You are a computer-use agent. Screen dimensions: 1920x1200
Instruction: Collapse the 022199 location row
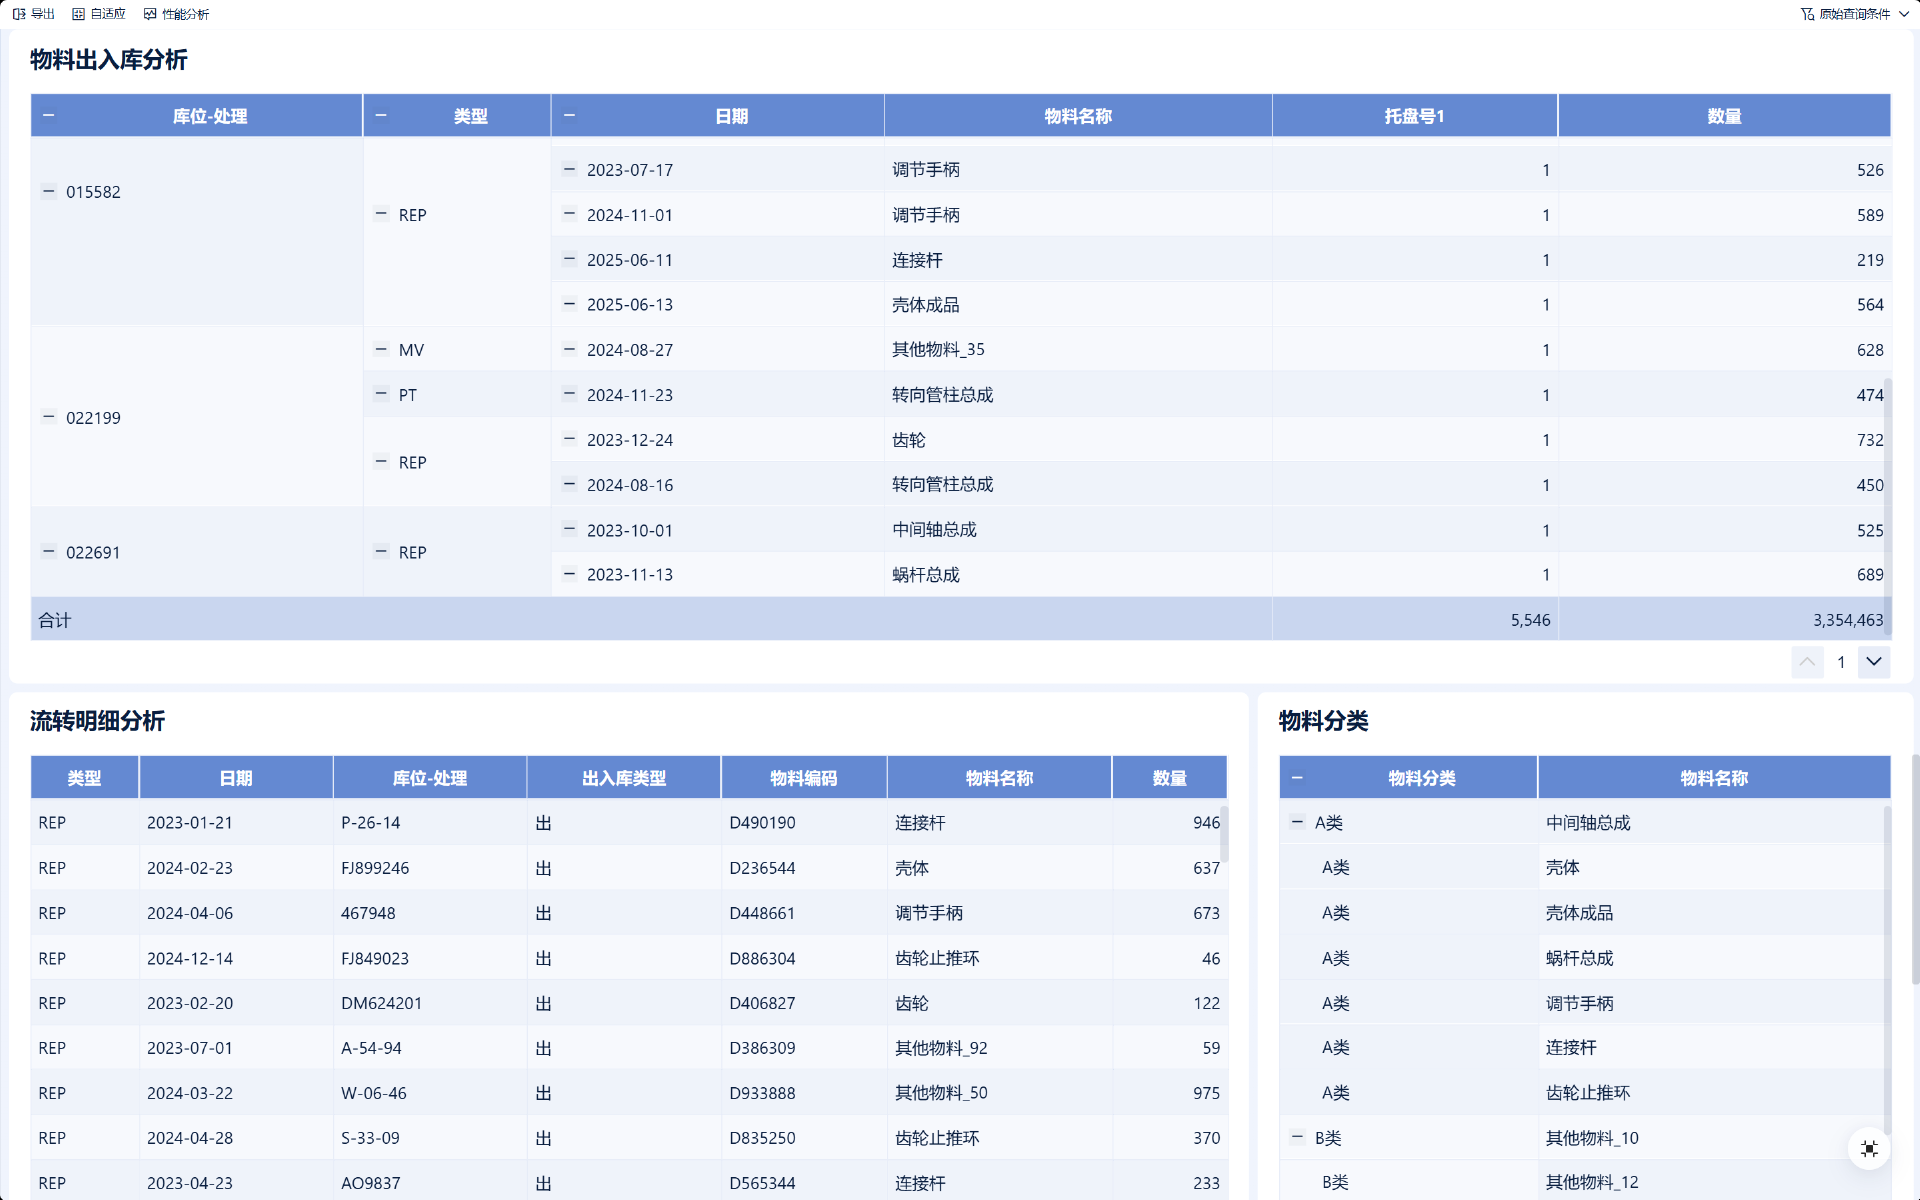(48, 417)
